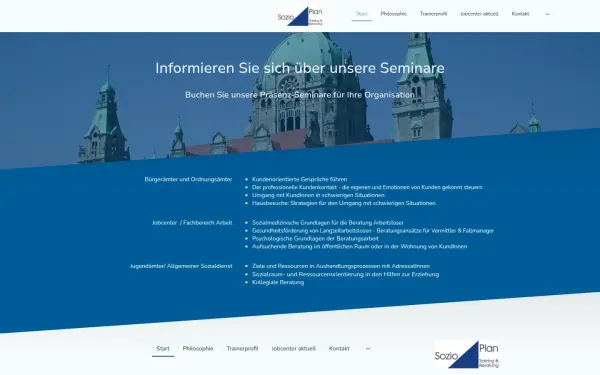Click 'Psychologische Grundlagen der Beratungsarbeit' item
This screenshot has height=375, width=600.
tap(315, 238)
